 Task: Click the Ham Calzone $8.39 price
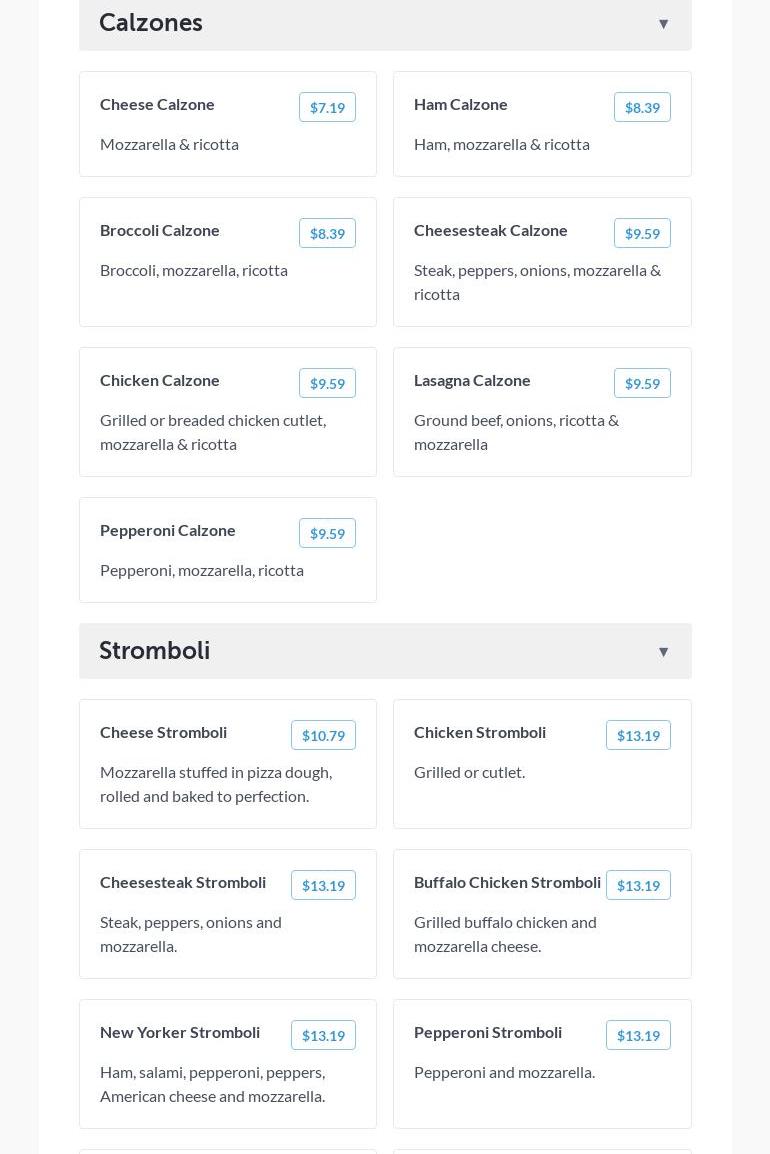(642, 108)
